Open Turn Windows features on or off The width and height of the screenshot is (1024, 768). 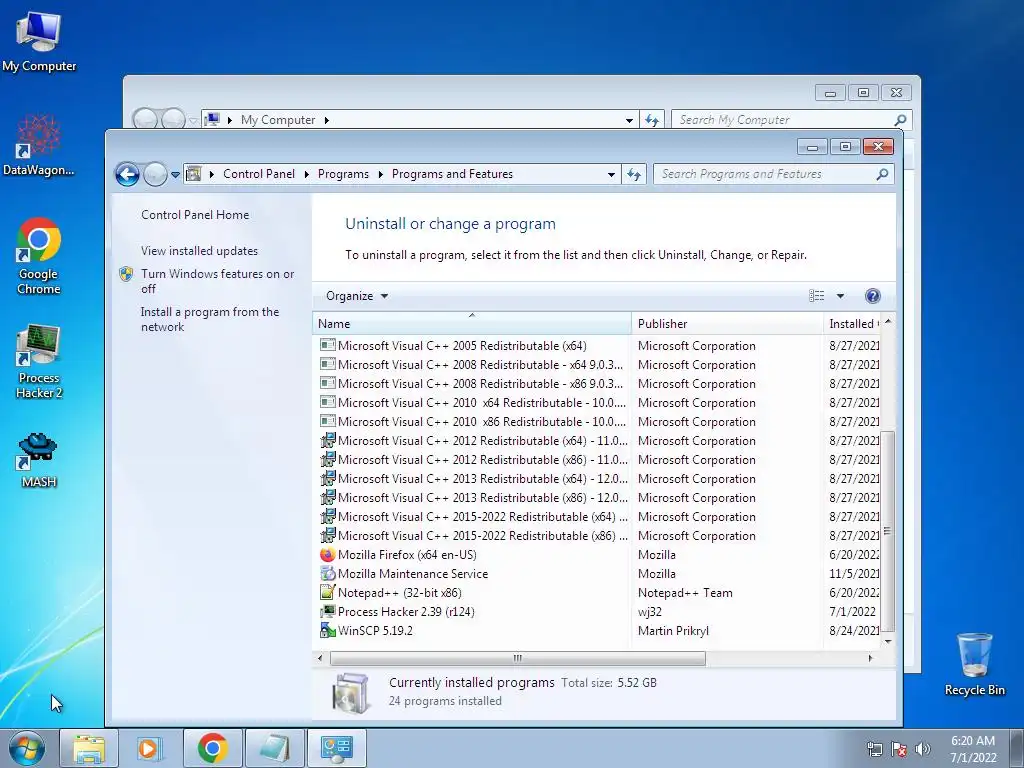217,281
